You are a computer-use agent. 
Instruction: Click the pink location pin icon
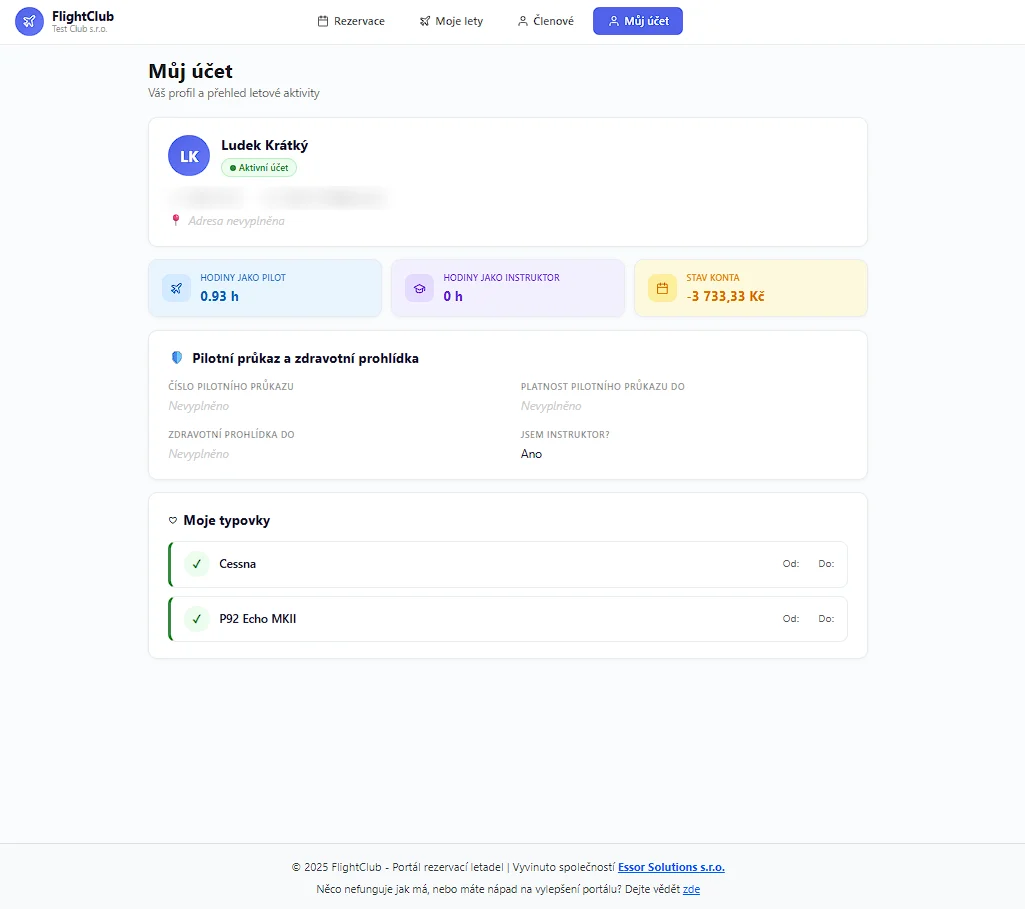coord(175,220)
